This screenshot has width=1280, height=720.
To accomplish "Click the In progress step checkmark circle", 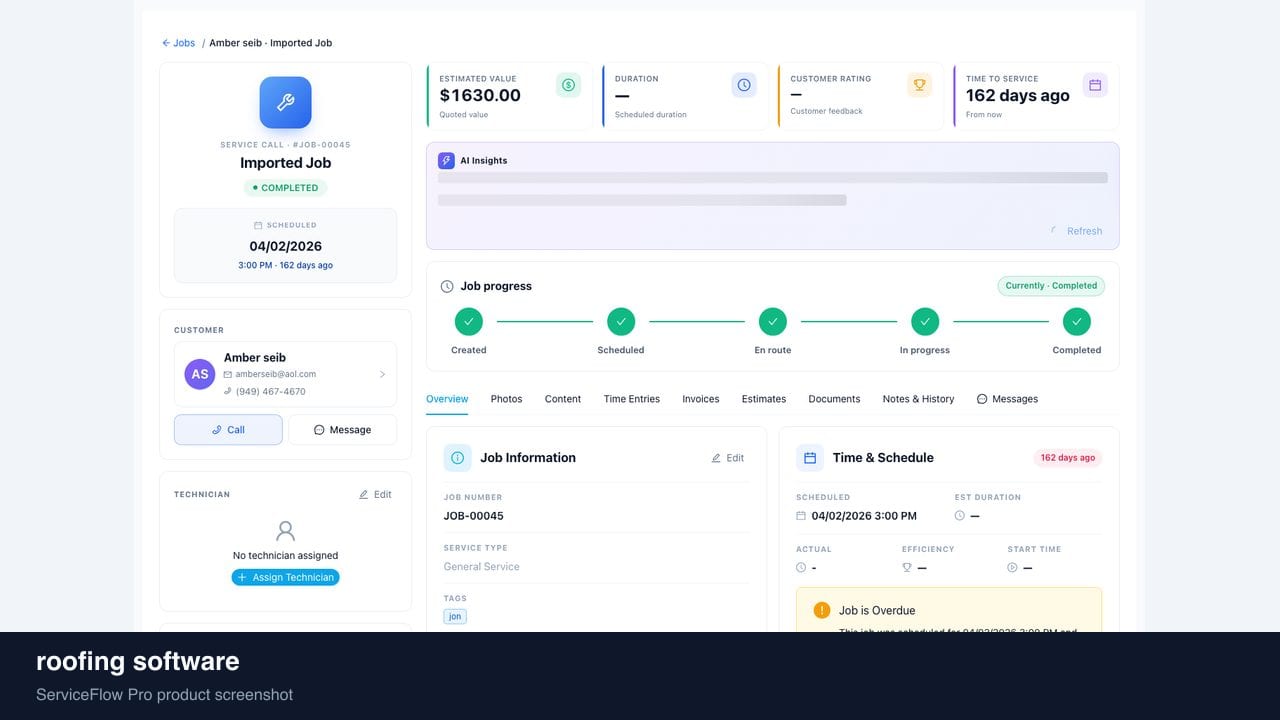I will 925,322.
